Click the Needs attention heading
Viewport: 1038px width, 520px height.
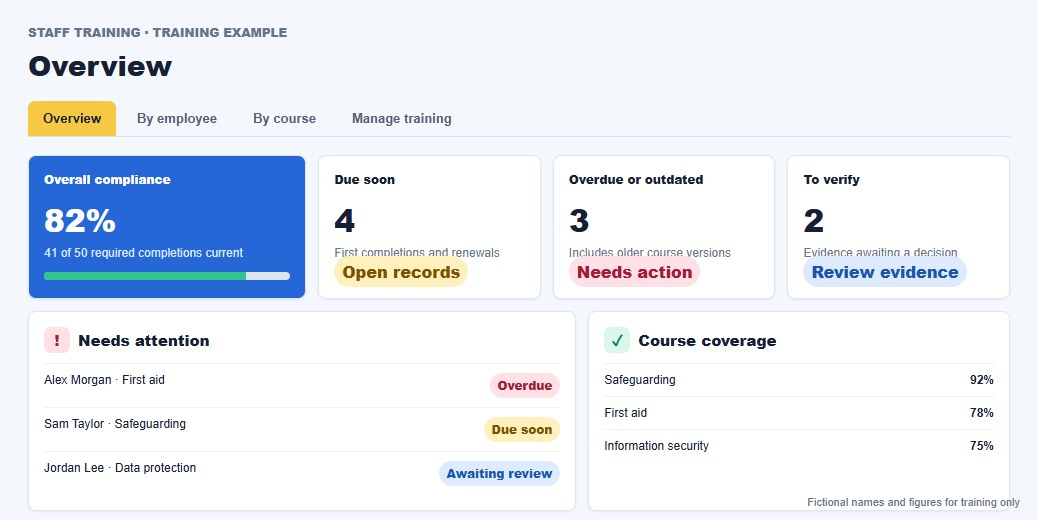144,341
